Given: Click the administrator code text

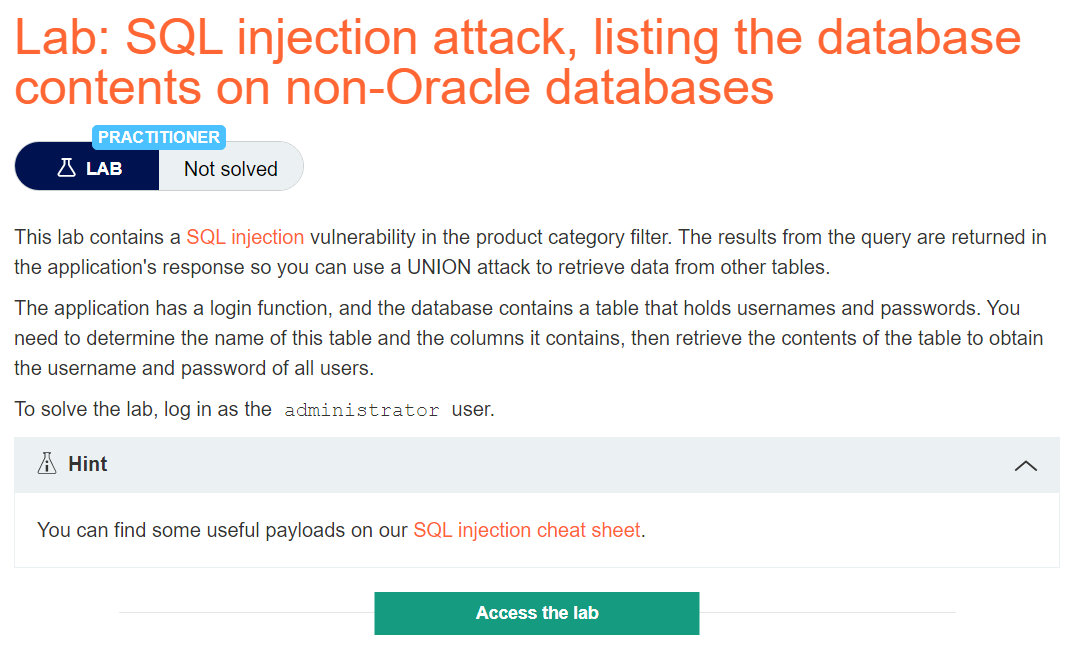Looking at the screenshot, I should [362, 410].
